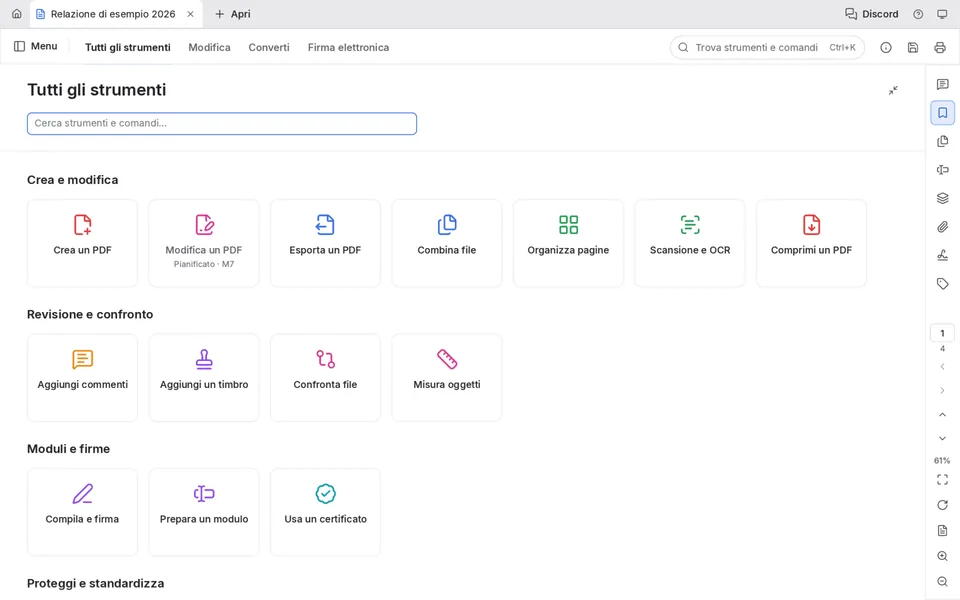Open the signatures panel icon
Screen dimensions: 960x600
942,255
